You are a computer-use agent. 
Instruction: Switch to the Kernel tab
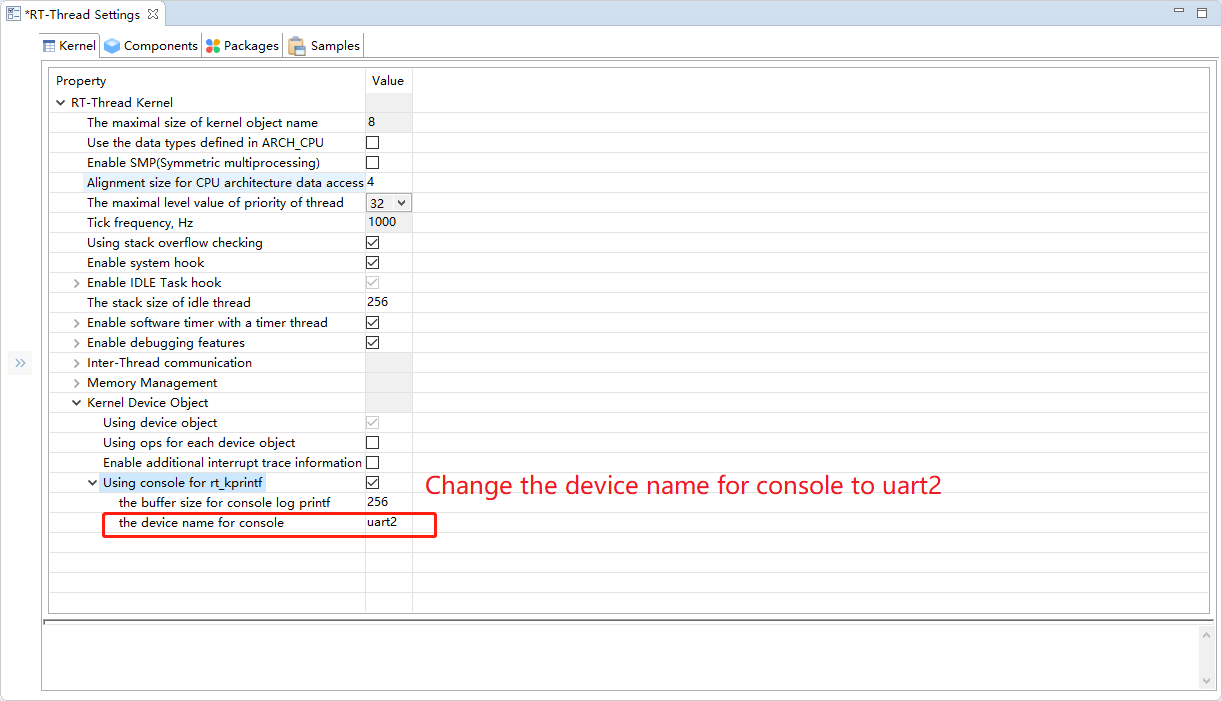[x=69, y=46]
